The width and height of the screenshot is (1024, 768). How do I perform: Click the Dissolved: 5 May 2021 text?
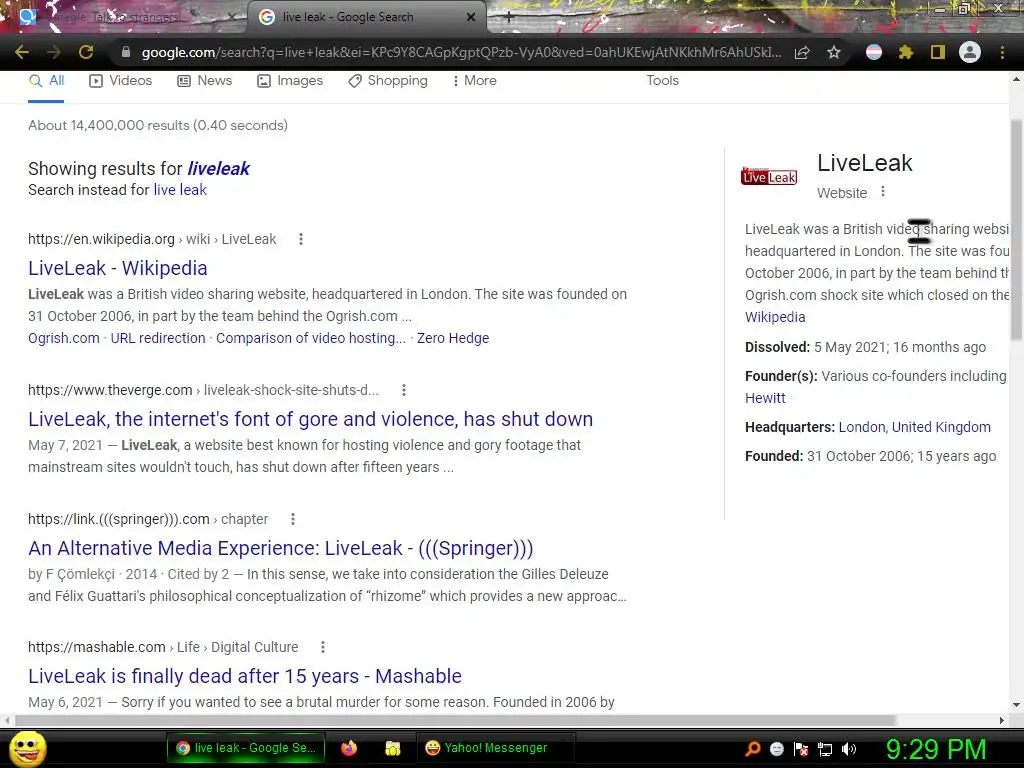(x=865, y=347)
